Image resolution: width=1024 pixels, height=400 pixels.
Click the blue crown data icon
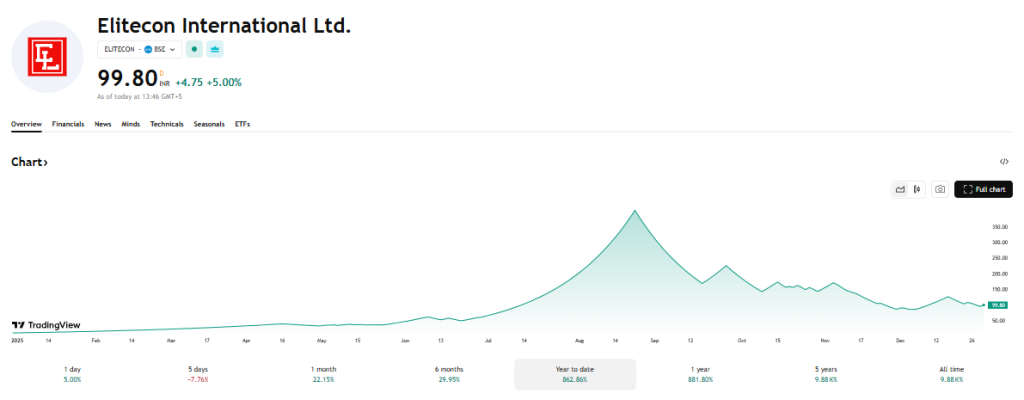tap(215, 49)
